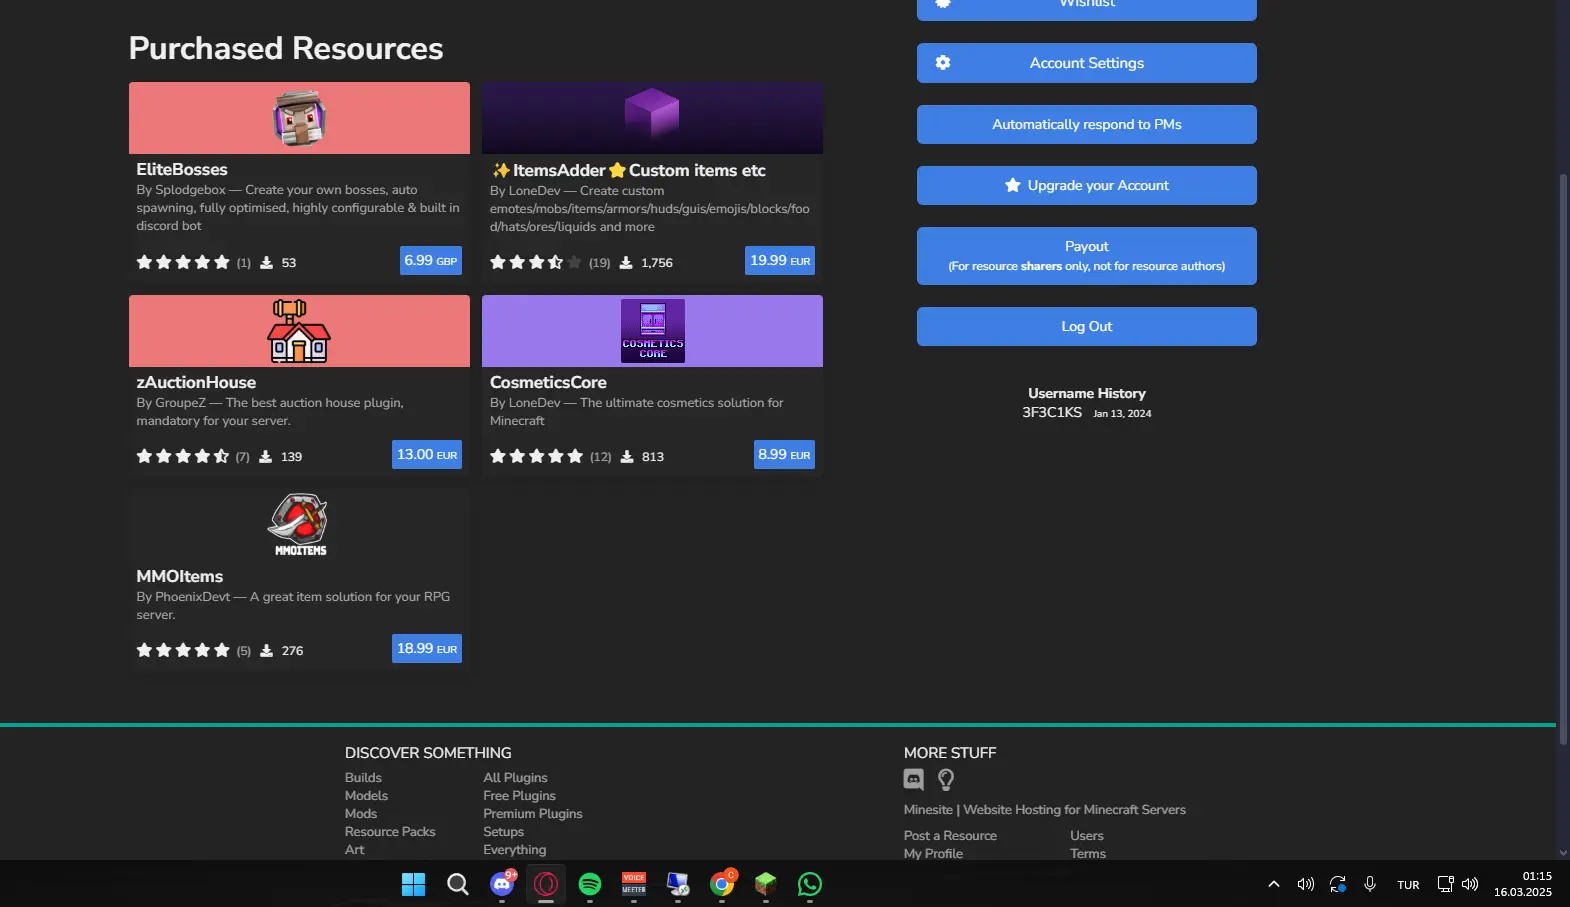This screenshot has width=1570, height=907.
Task: Click the zAuctionHouse star rating
Action: point(183,456)
